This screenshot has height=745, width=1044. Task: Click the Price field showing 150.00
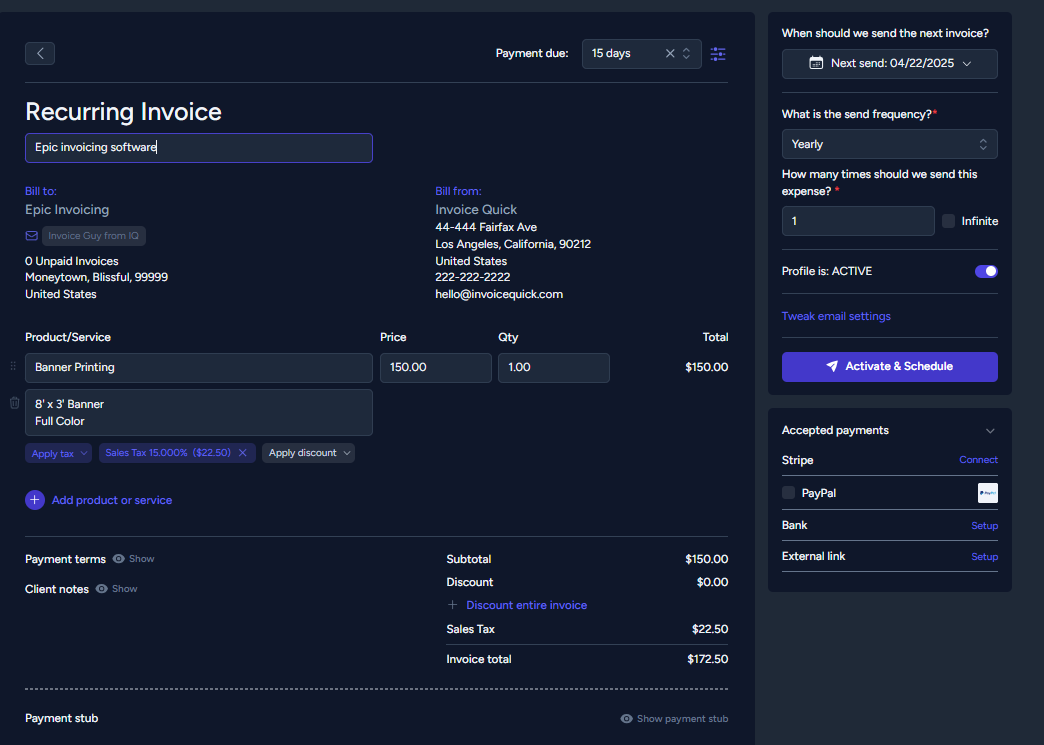[435, 368]
